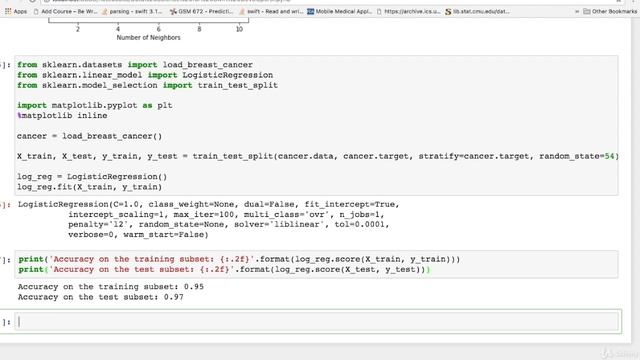This screenshot has height=360, width=640.
Task: Click the 'log_reg.fit(X_train, y_train)' line
Action: tap(89, 187)
